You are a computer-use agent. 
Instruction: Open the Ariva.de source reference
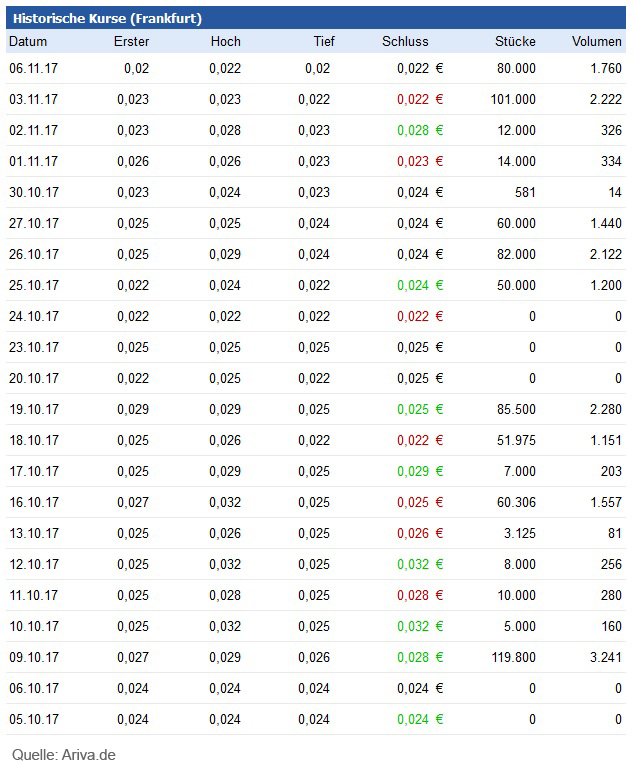click(x=64, y=754)
